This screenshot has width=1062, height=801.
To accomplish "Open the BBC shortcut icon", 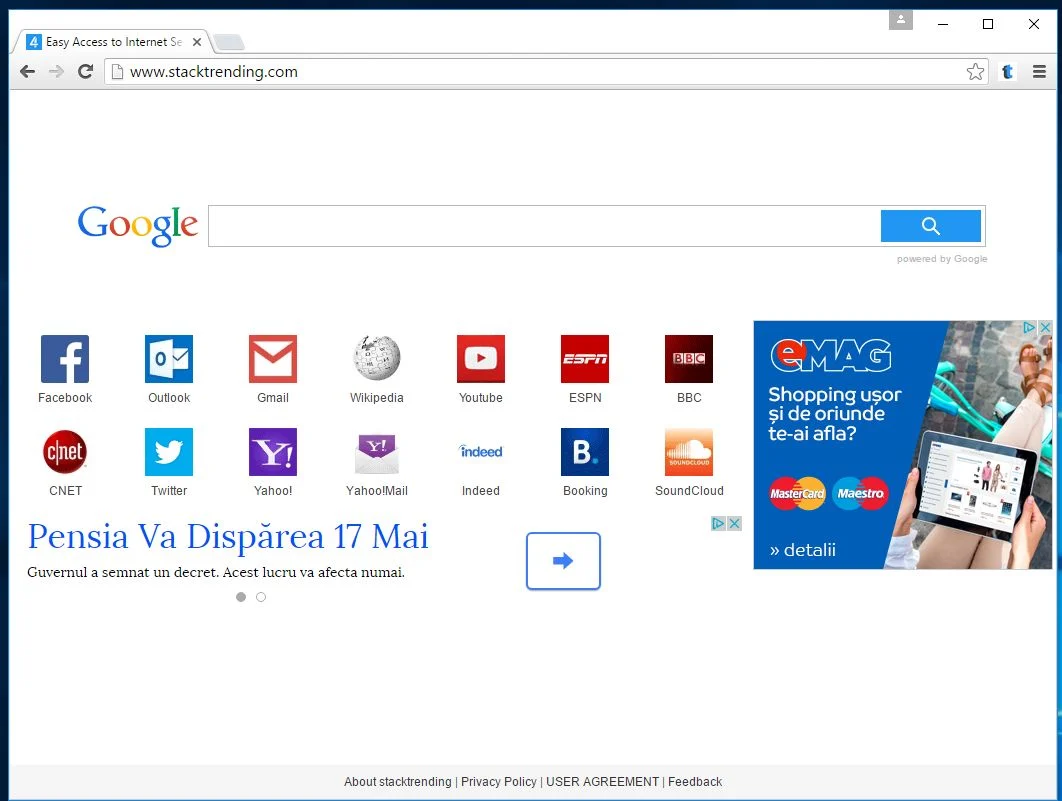I will (x=689, y=359).
